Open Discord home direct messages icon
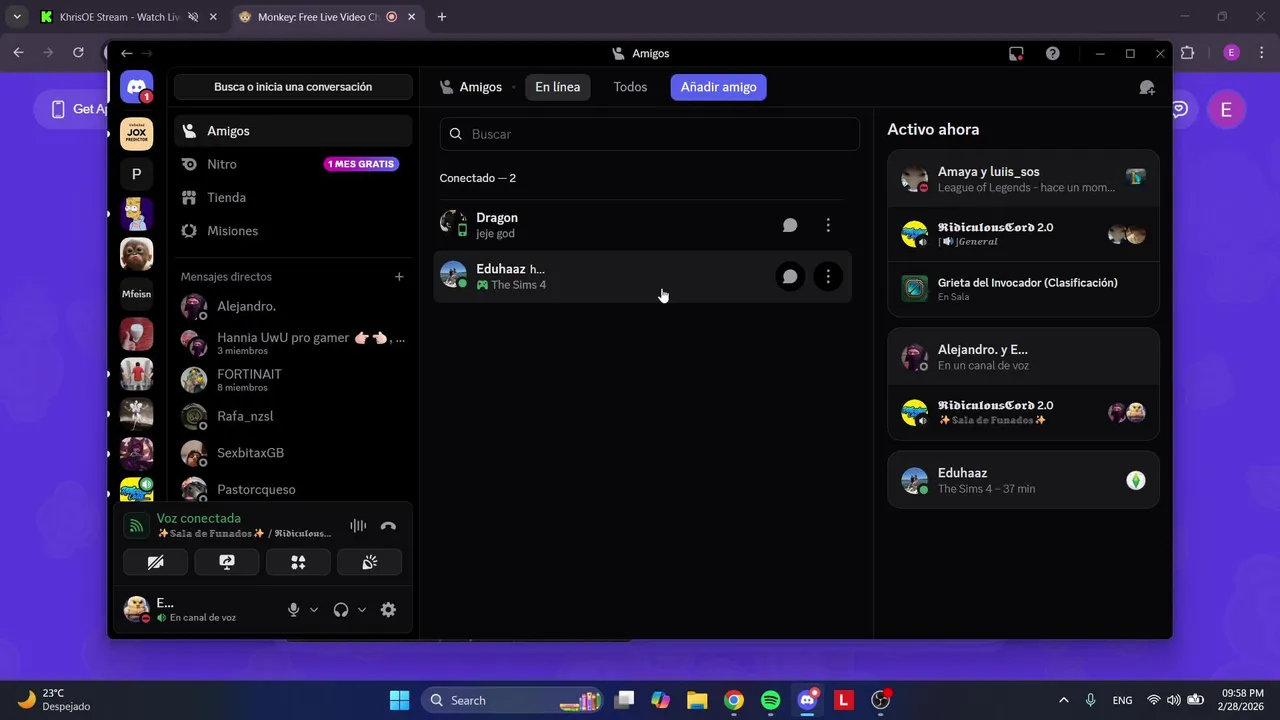The image size is (1280, 720). pos(137,87)
